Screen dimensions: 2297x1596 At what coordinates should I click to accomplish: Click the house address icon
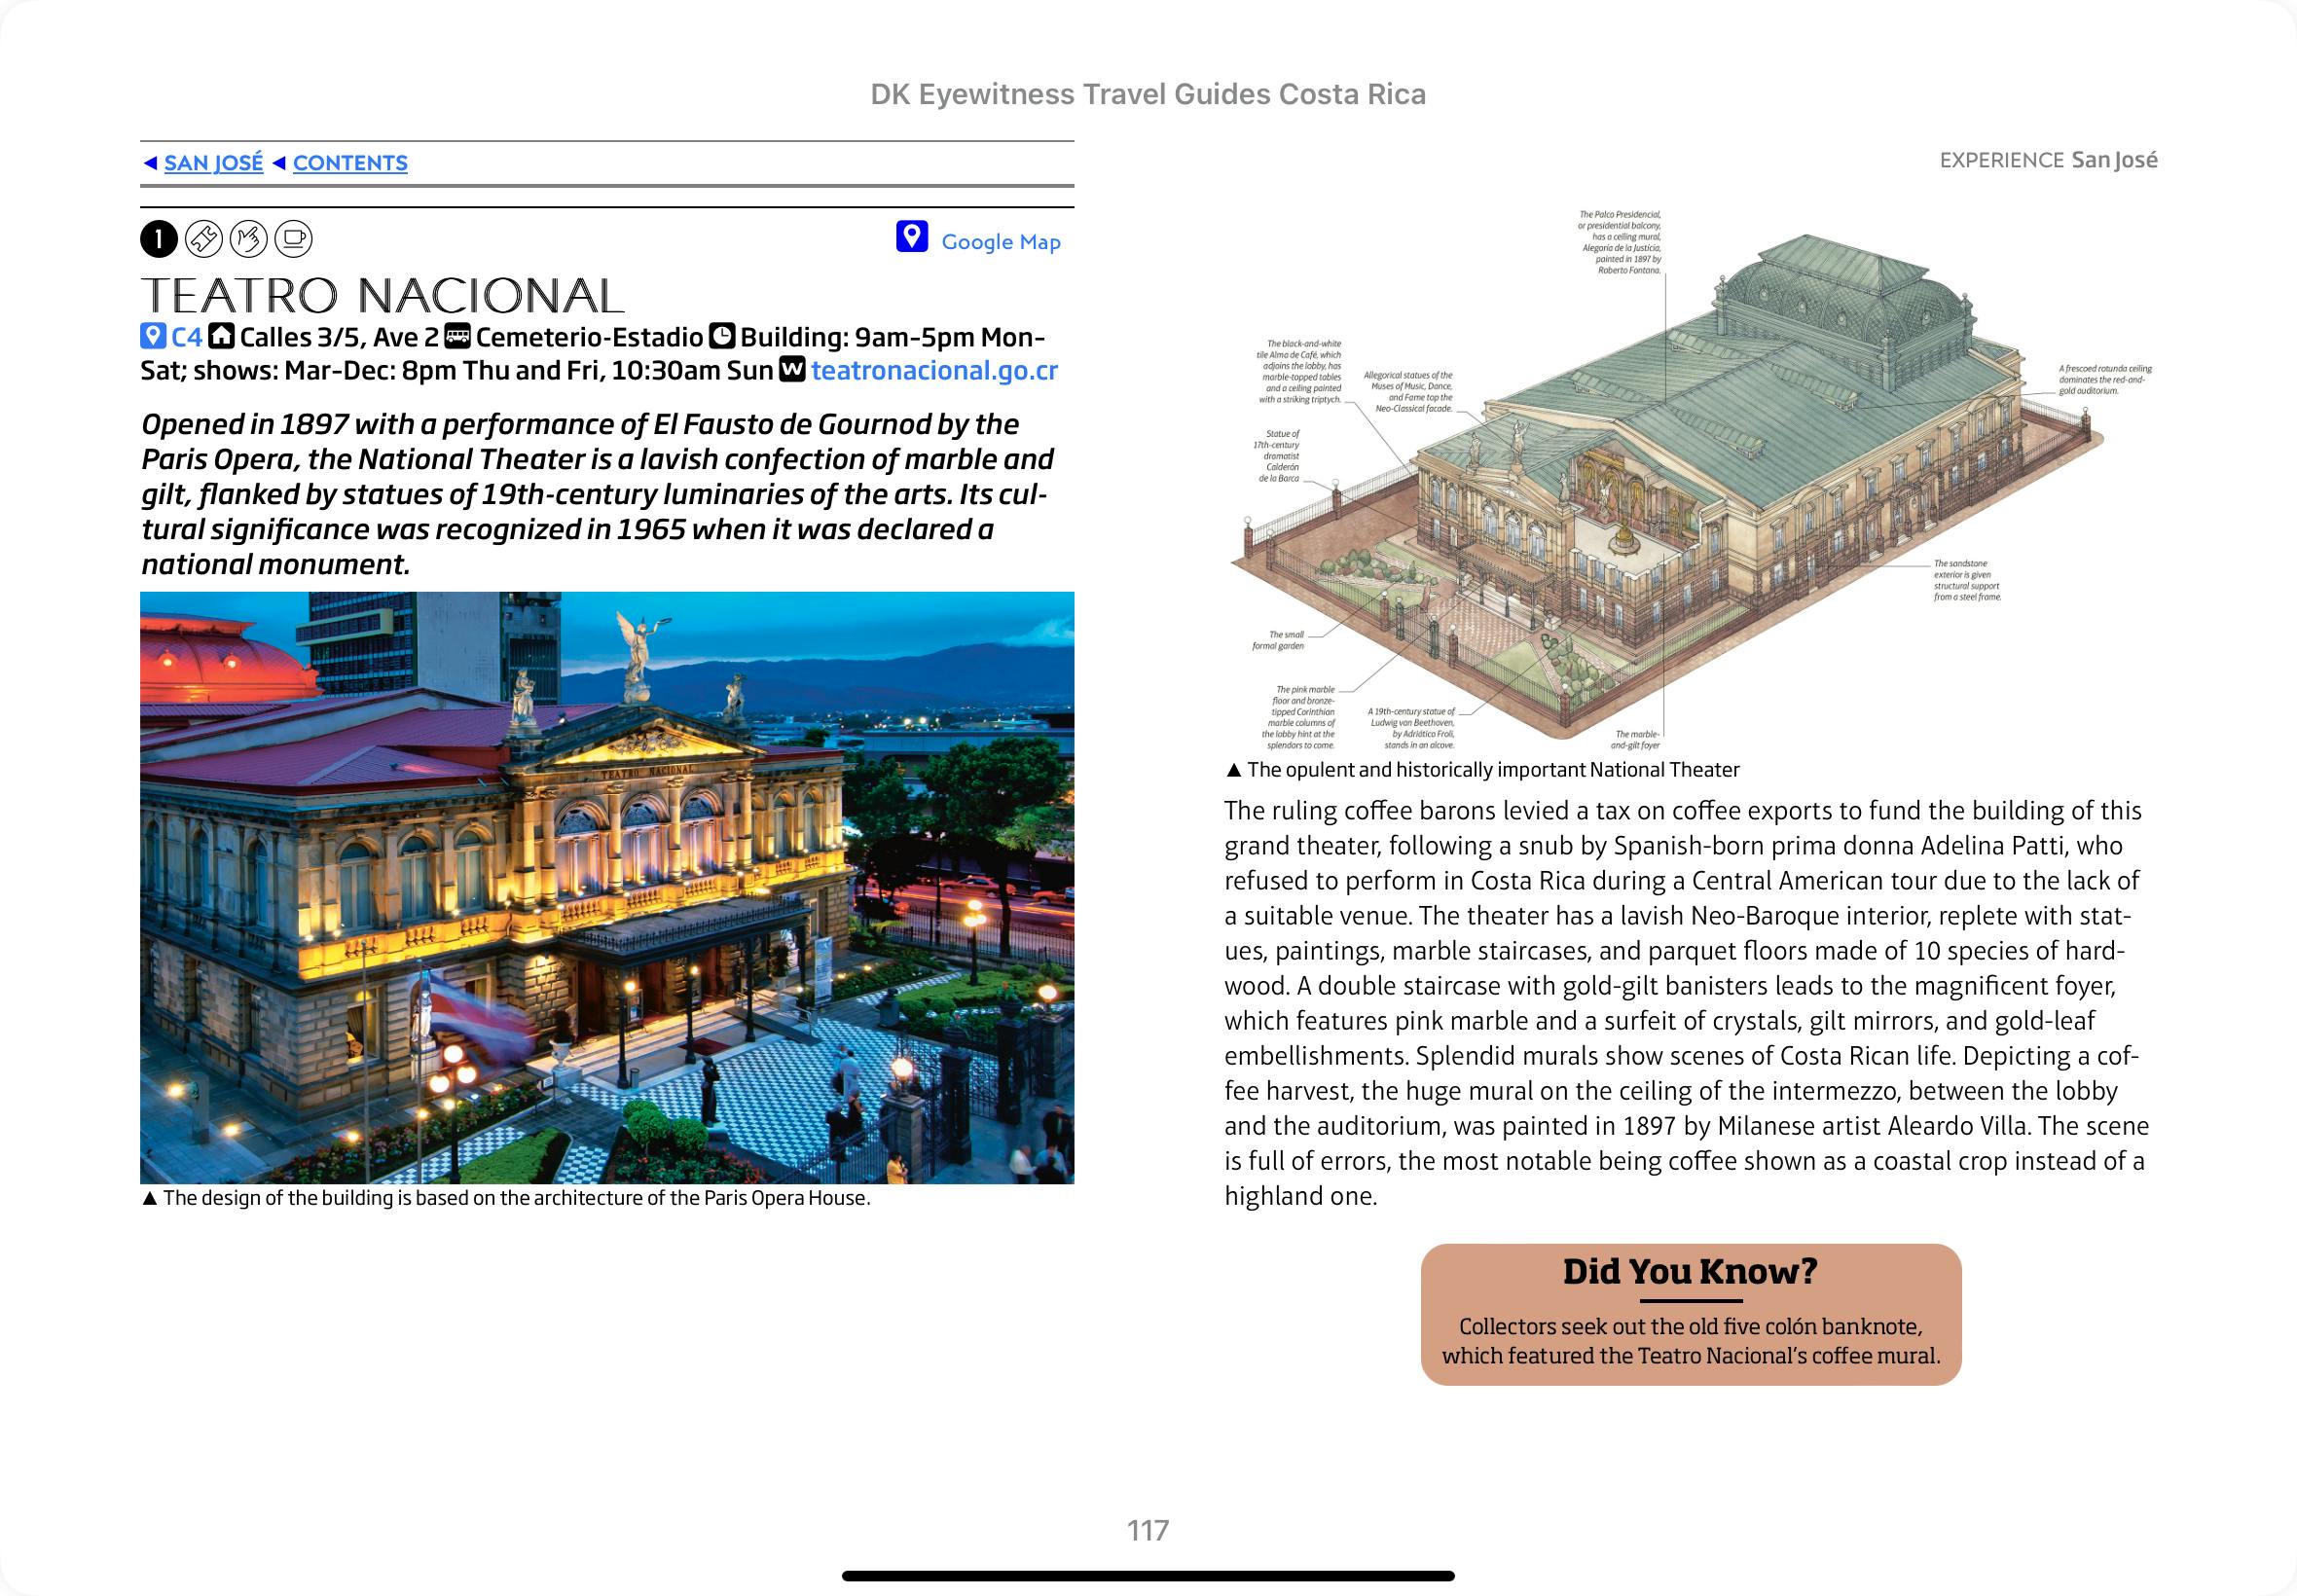pyautogui.click(x=221, y=337)
